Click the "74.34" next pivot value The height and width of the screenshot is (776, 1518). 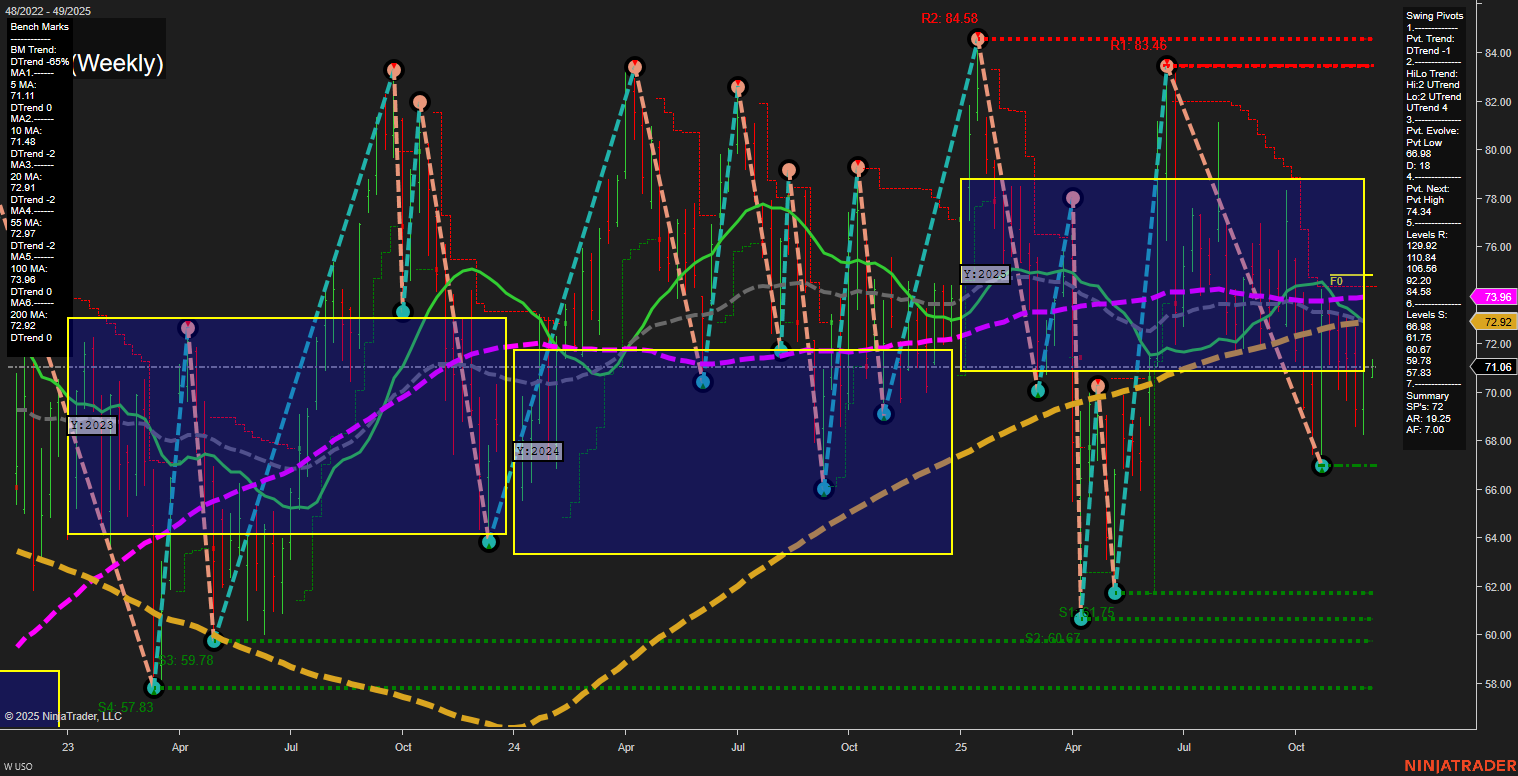pyautogui.click(x=1419, y=212)
